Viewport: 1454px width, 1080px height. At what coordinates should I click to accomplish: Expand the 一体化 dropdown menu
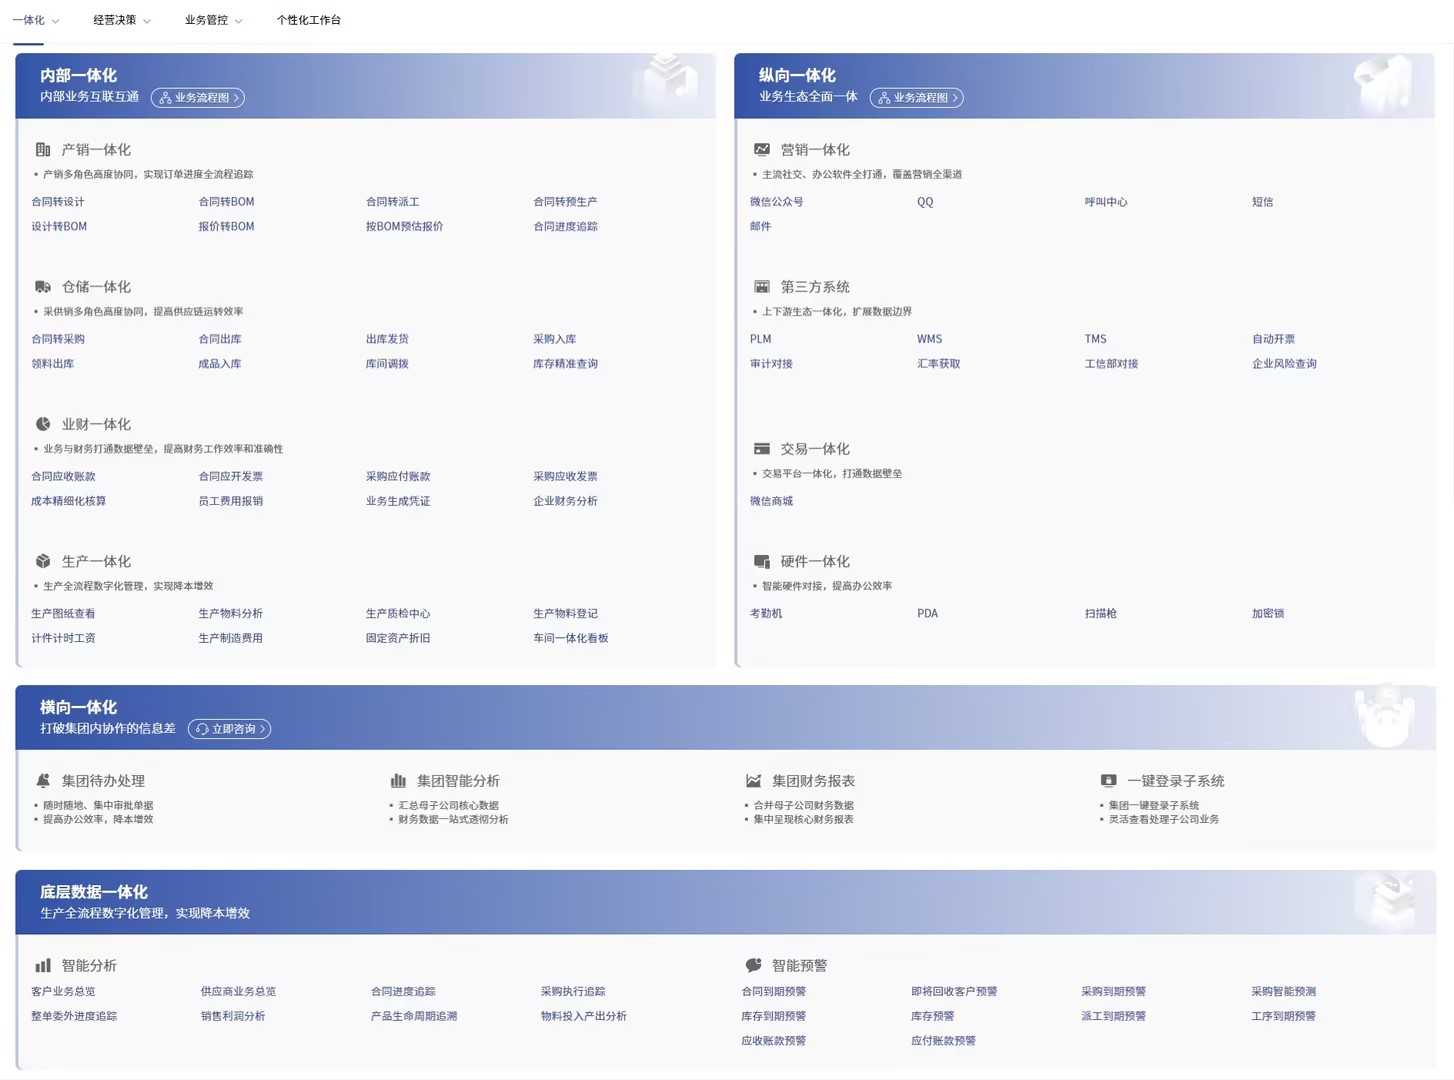(x=36, y=20)
